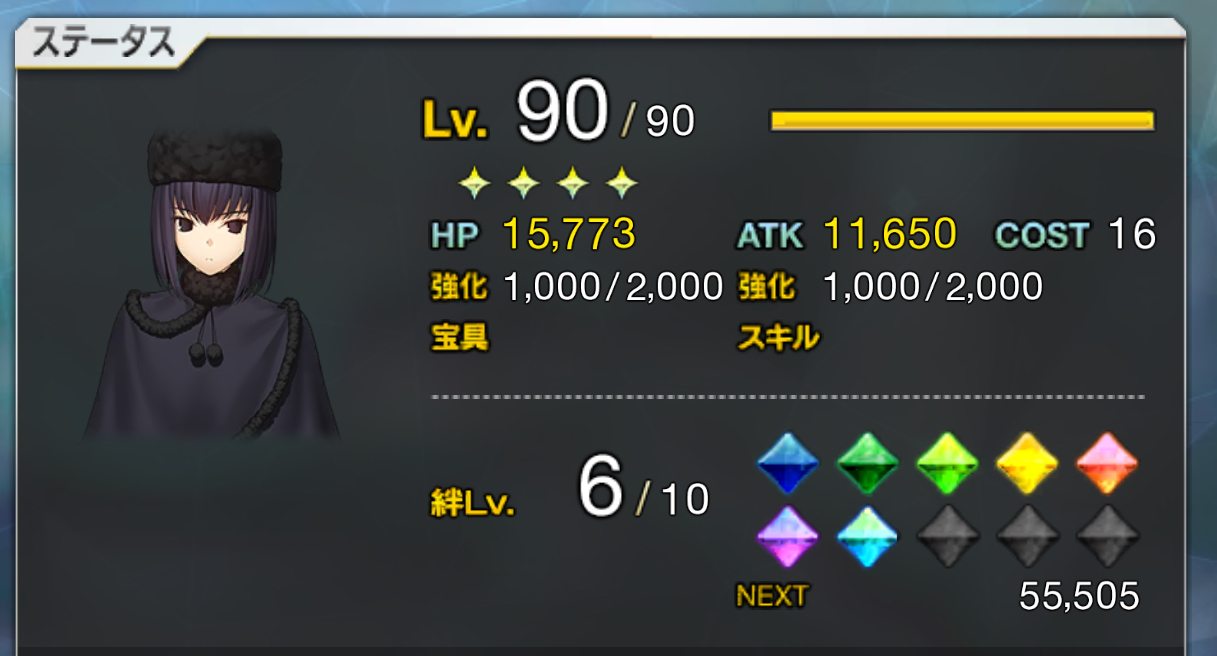This screenshot has height=656, width=1217.
Task: Click the yellow bond crystal
Action: coord(1028,463)
